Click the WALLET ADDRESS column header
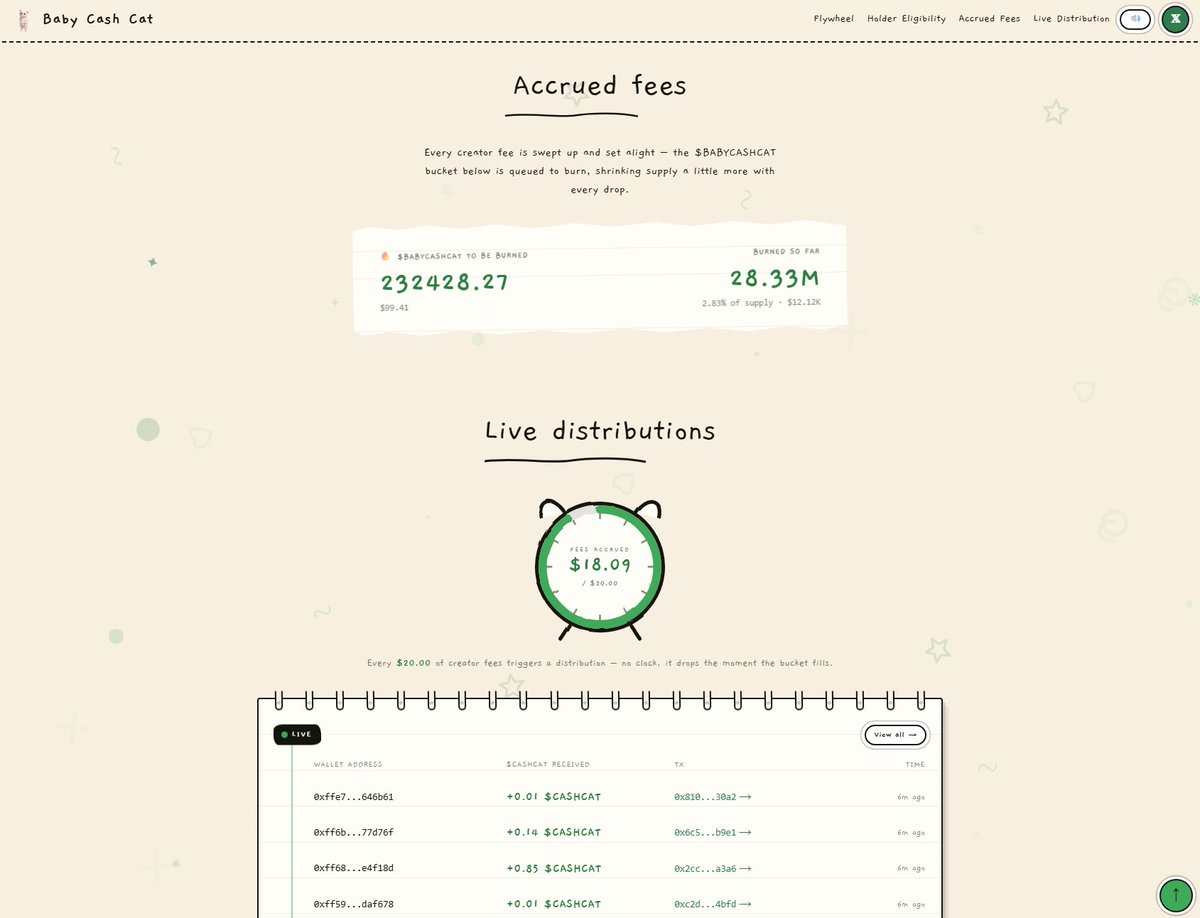Viewport: 1200px width, 918px height. (347, 765)
